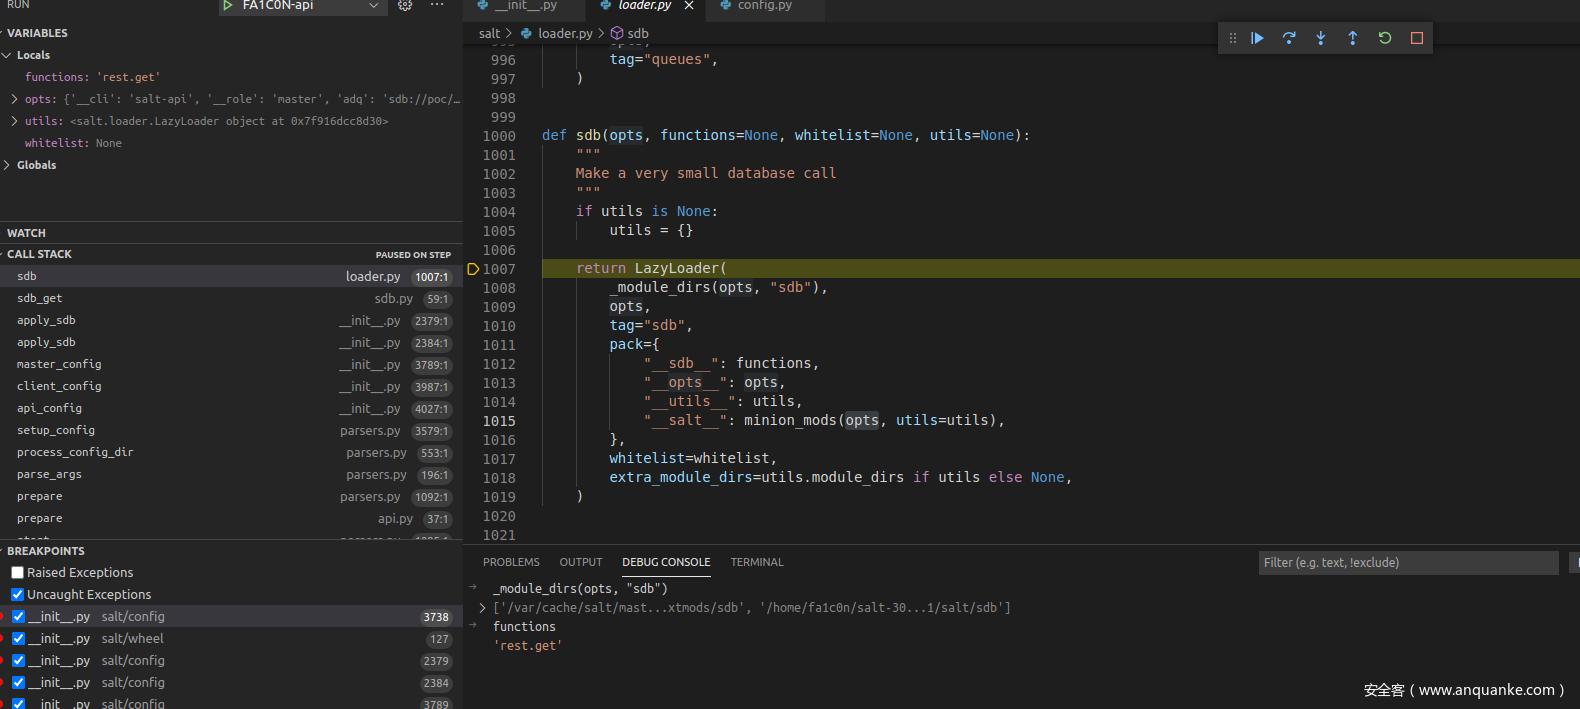
Task: Disable the Uncaught Exceptions breakpoint
Action: [17, 595]
